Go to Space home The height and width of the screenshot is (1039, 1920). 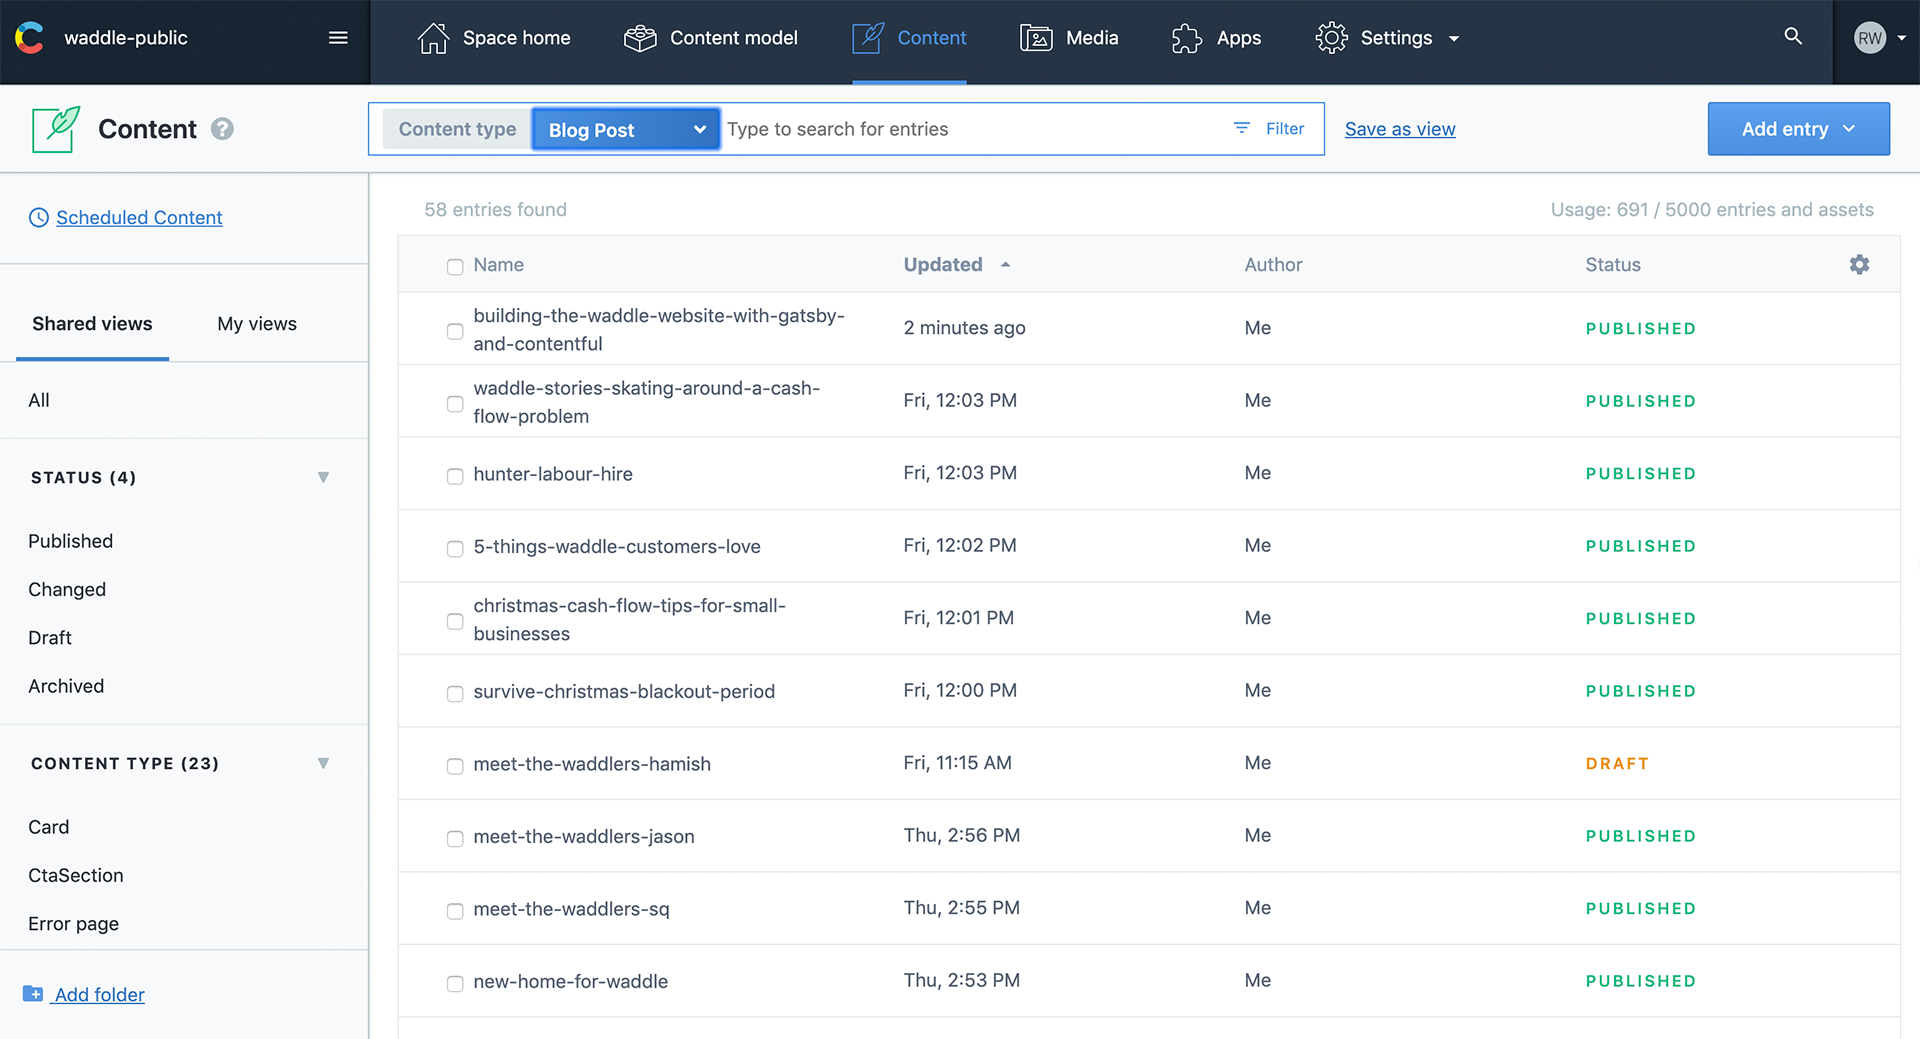494,38
